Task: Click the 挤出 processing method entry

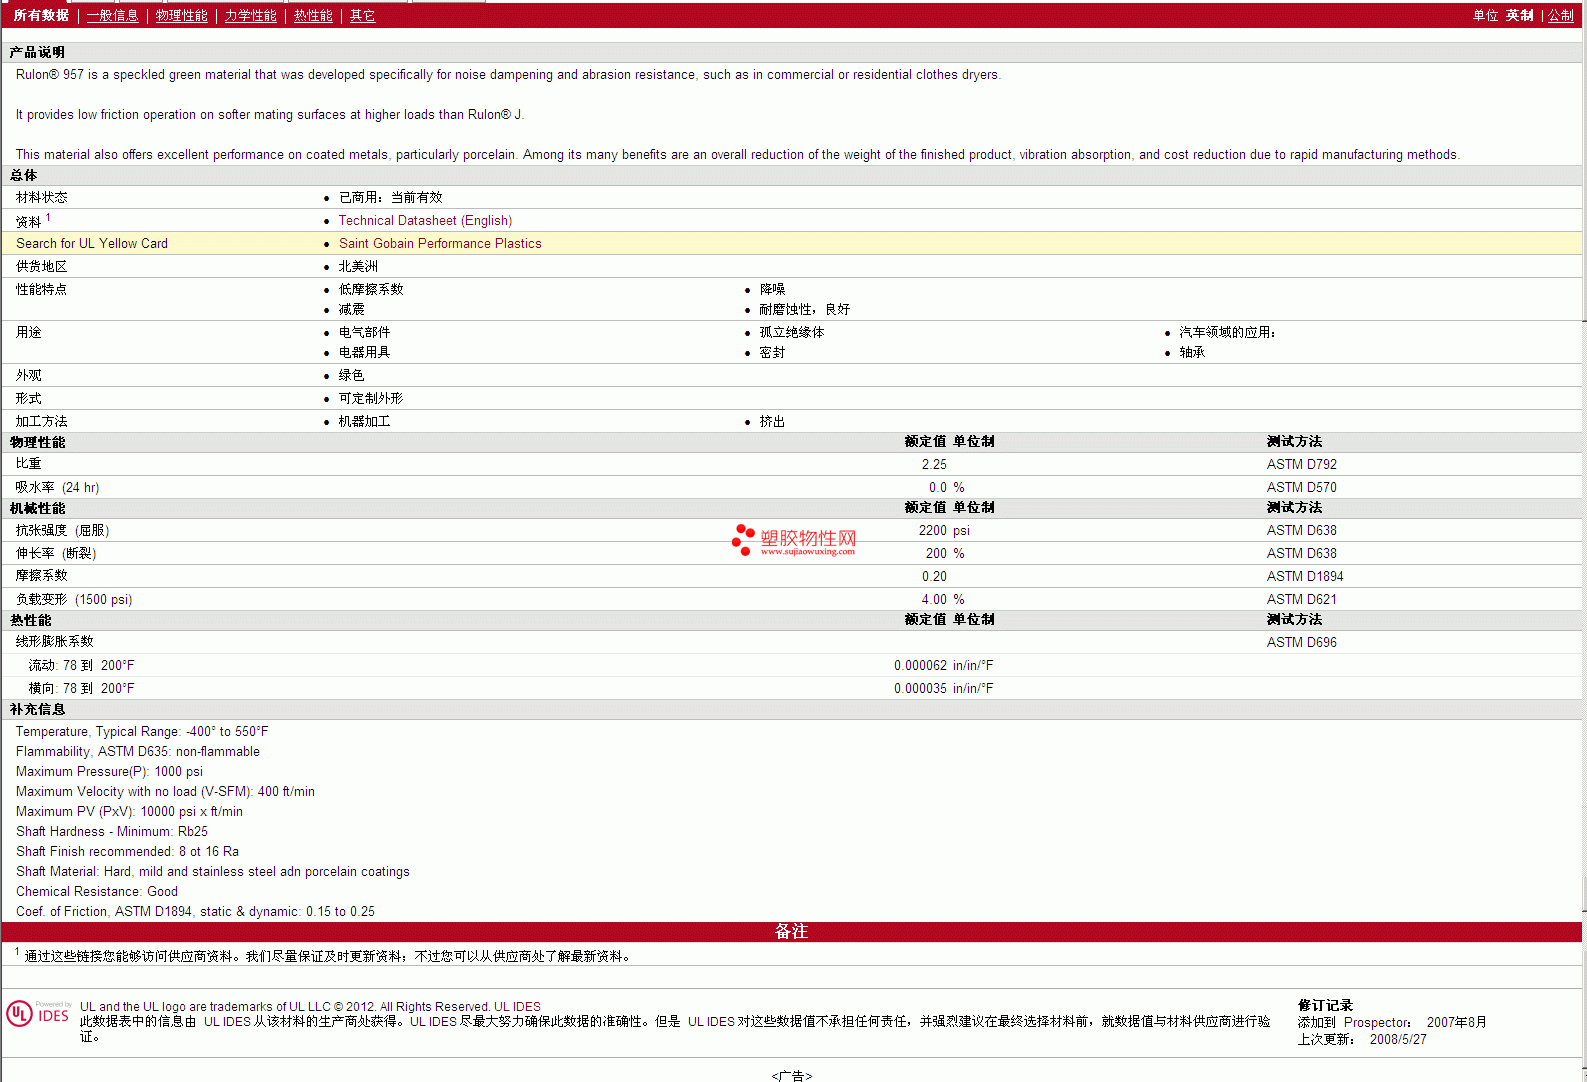Action: [x=772, y=422]
